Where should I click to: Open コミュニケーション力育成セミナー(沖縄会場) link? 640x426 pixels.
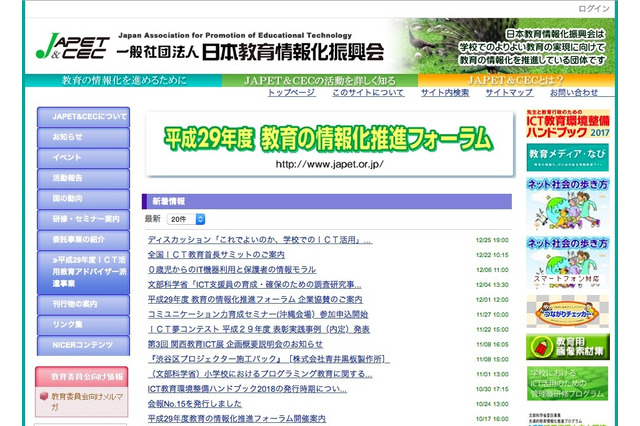(258, 314)
